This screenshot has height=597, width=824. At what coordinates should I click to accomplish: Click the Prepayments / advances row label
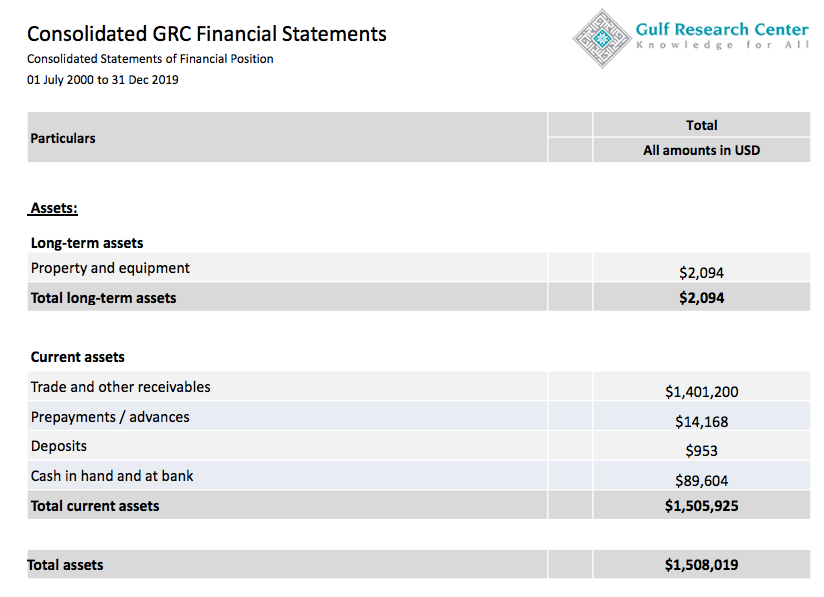110,417
